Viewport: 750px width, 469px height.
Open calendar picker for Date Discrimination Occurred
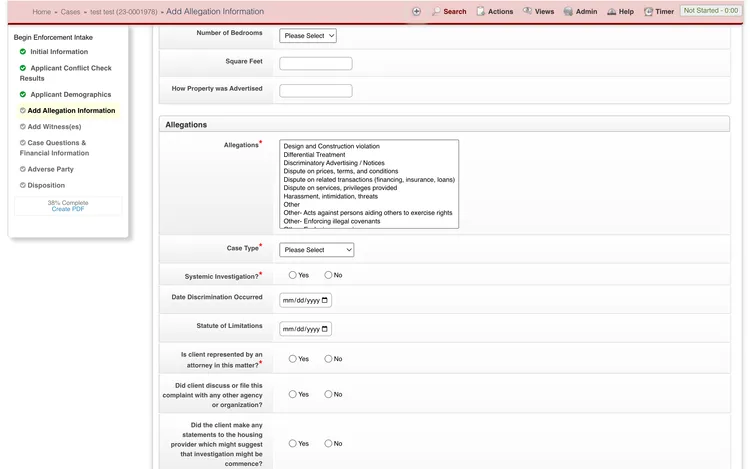(x=325, y=300)
